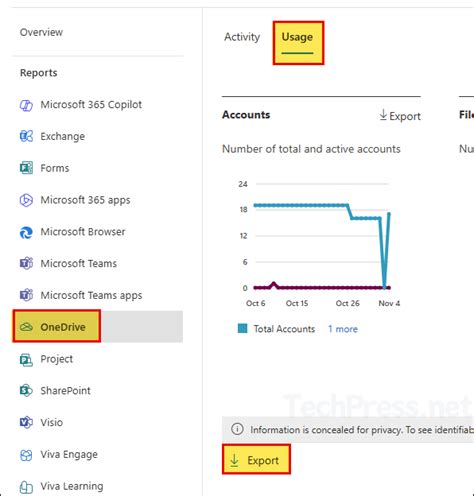Click 'Number of total and active accounts' text
474x496 pixels.
pos(311,149)
